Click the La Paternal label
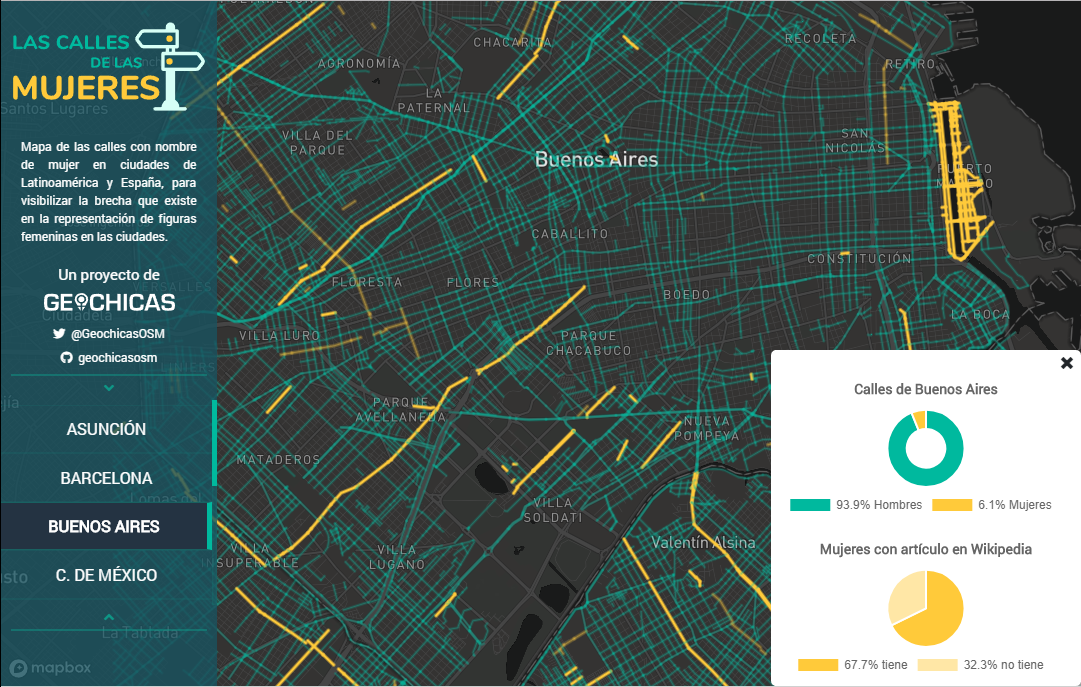 point(434,100)
